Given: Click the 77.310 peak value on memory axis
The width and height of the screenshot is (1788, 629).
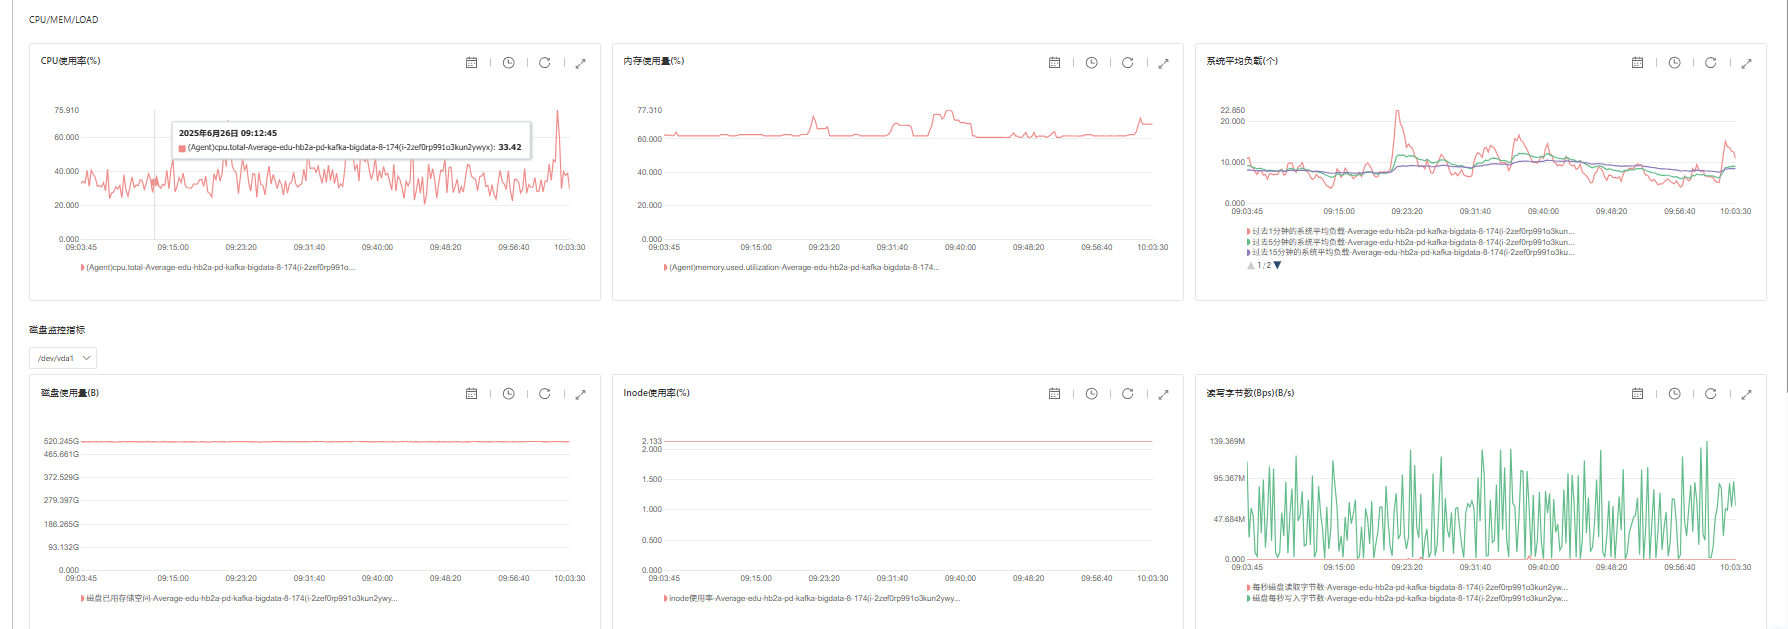Looking at the screenshot, I should tap(650, 110).
